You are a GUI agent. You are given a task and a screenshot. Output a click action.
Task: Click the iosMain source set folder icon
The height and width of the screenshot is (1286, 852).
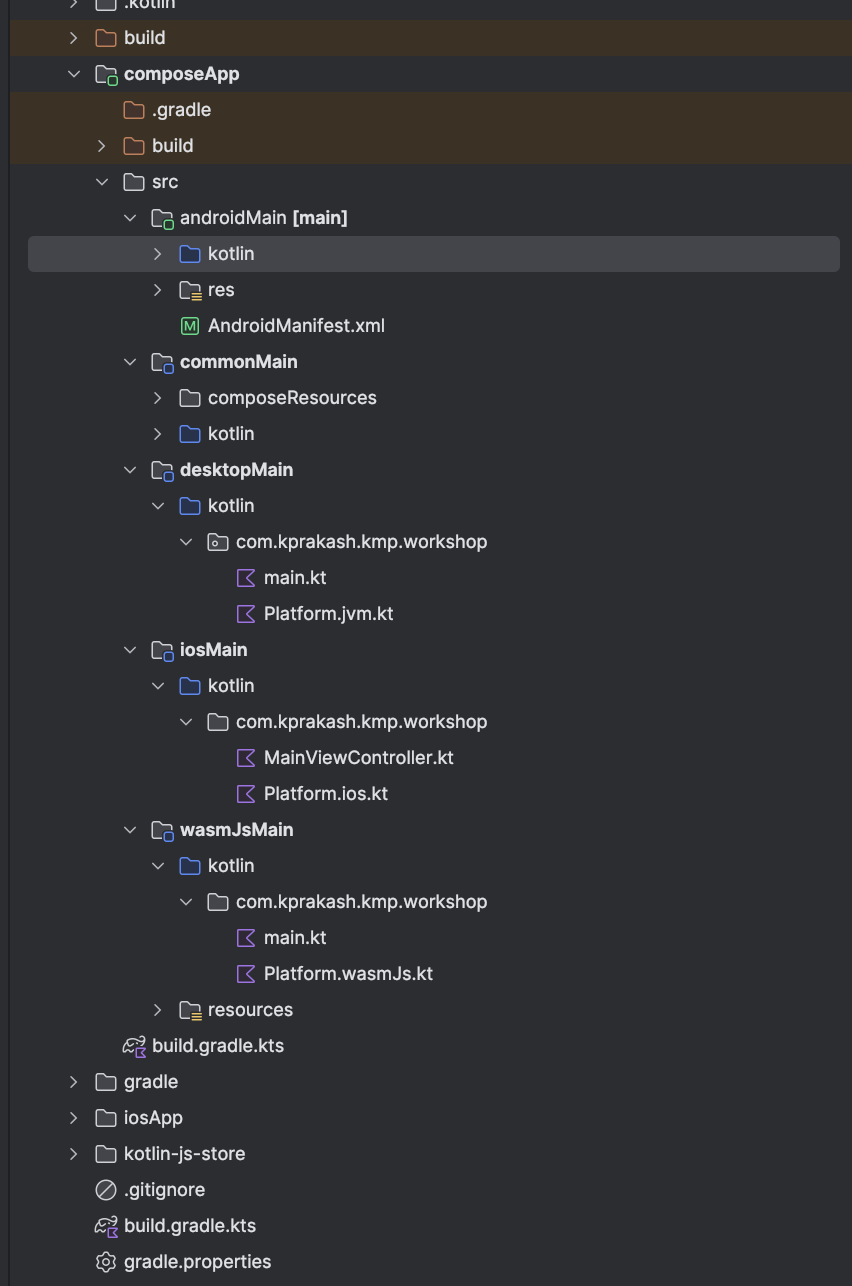tap(162, 650)
